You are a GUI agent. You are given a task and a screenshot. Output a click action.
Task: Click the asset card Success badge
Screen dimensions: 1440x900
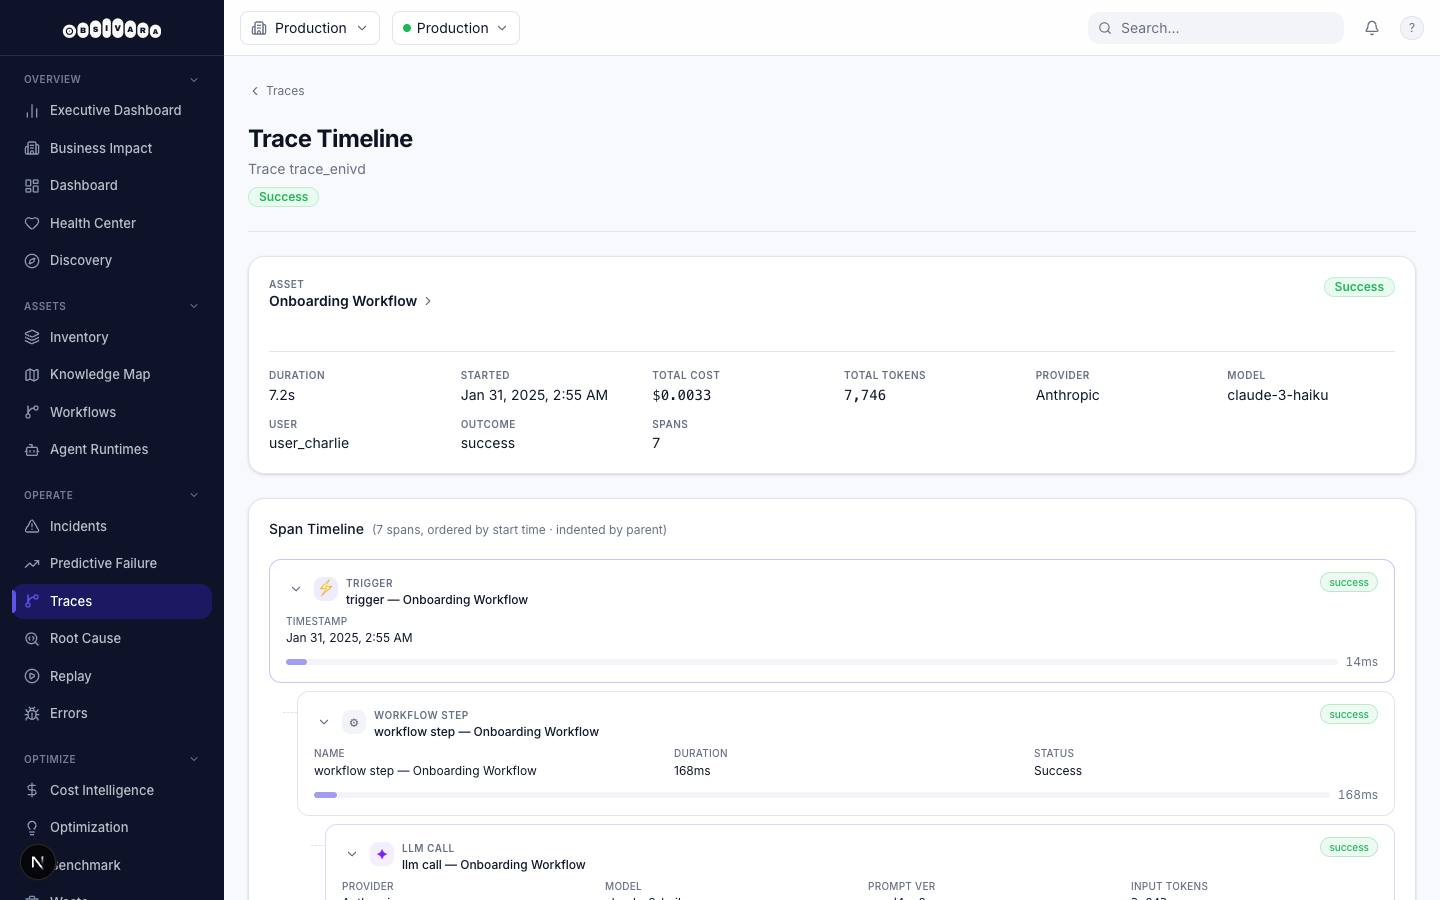1359,287
